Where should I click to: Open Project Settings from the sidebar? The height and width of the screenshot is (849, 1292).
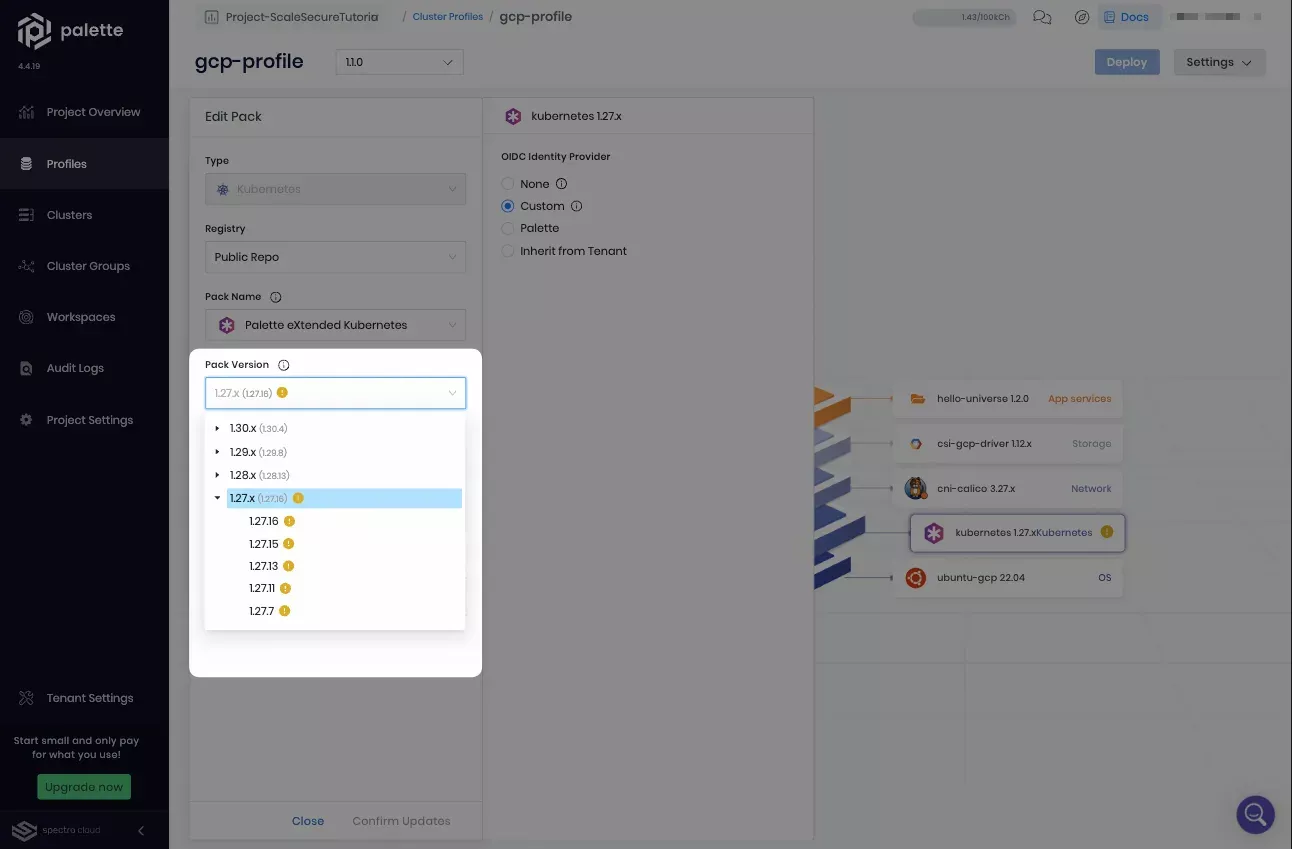(24, 419)
